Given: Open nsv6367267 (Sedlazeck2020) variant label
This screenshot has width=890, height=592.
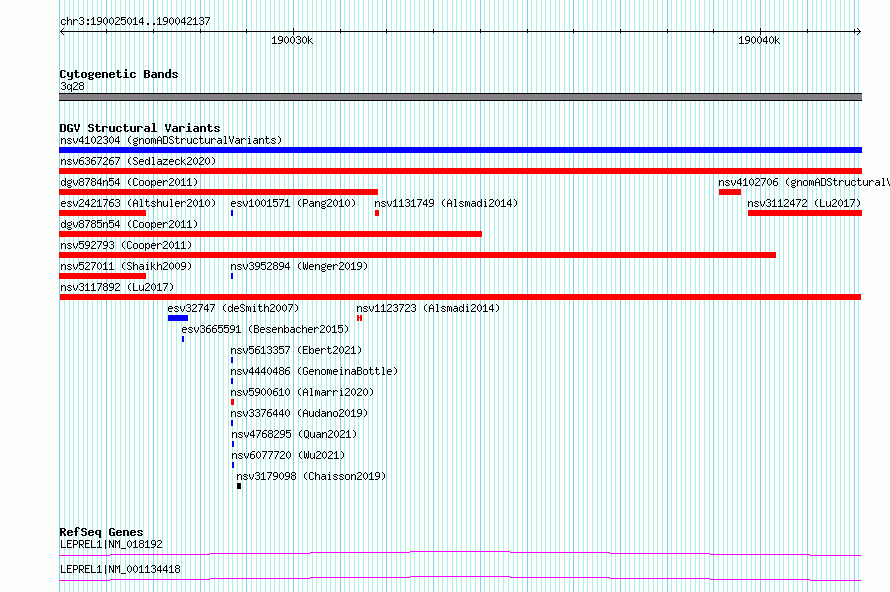Looking at the screenshot, I should point(138,161).
